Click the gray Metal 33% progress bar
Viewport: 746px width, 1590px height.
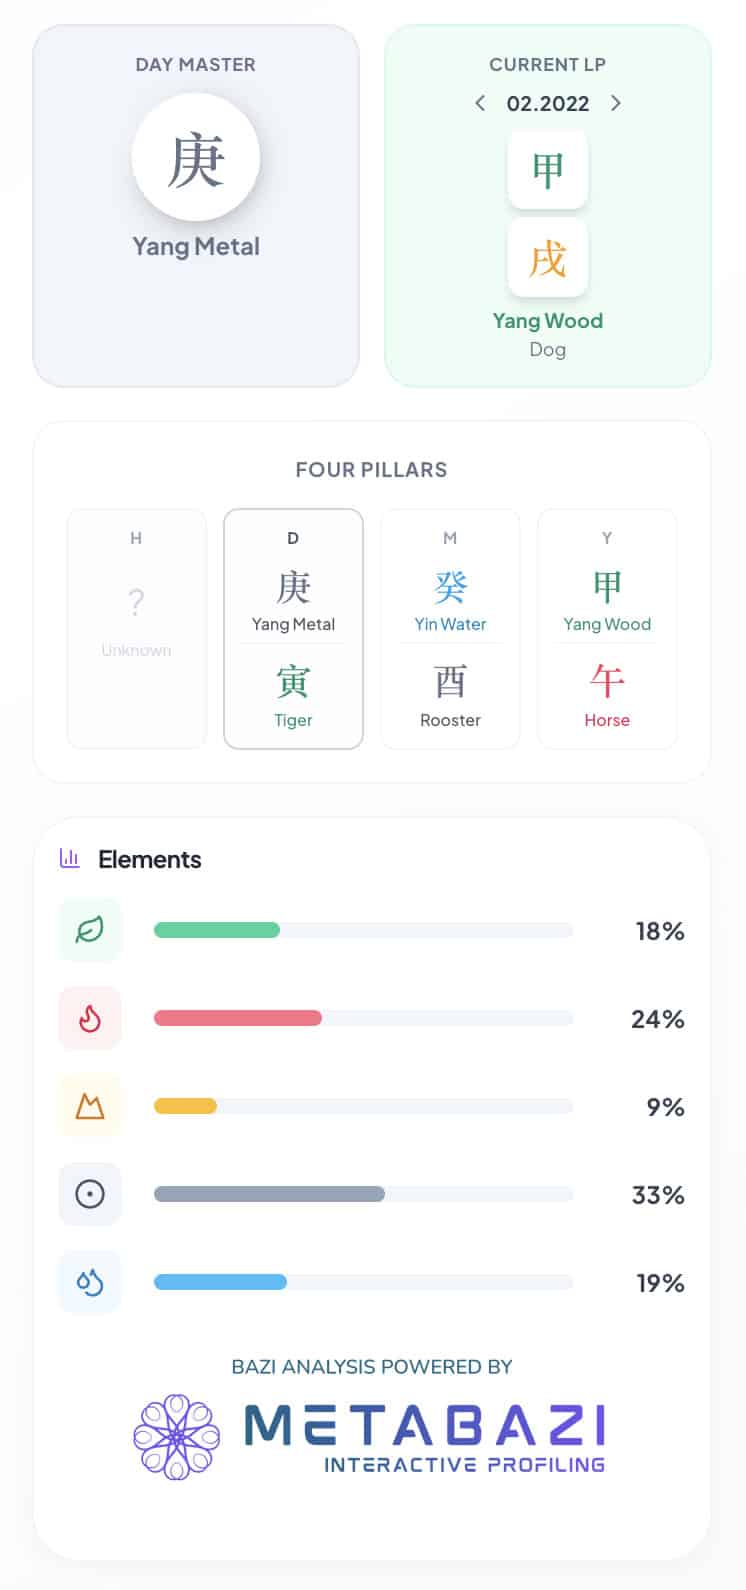[x=269, y=1194]
